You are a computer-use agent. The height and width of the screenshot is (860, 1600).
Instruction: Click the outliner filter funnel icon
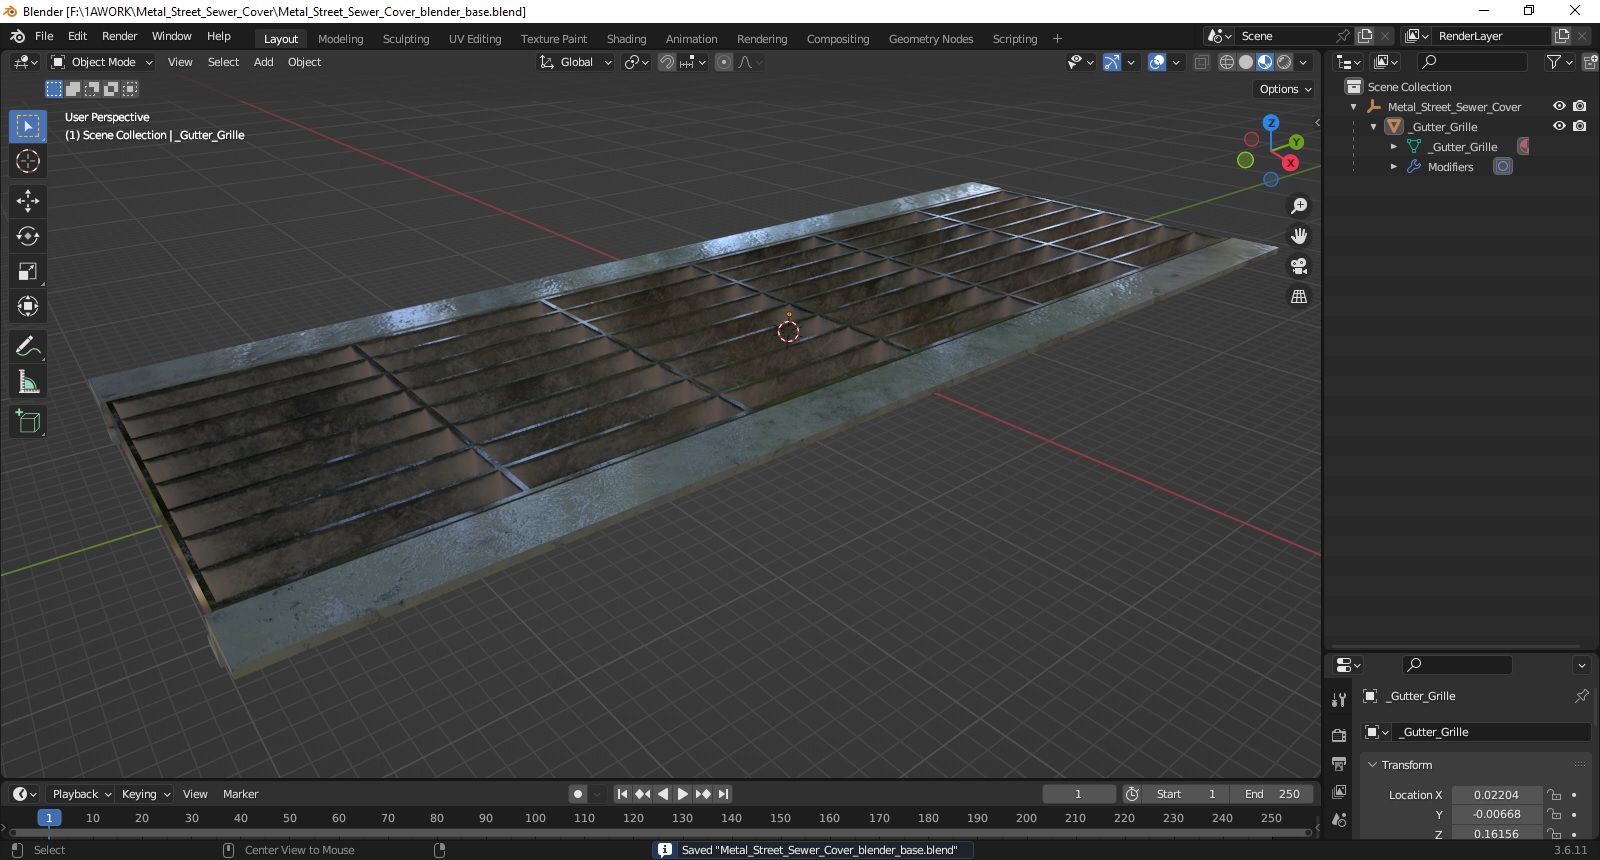click(x=1553, y=62)
